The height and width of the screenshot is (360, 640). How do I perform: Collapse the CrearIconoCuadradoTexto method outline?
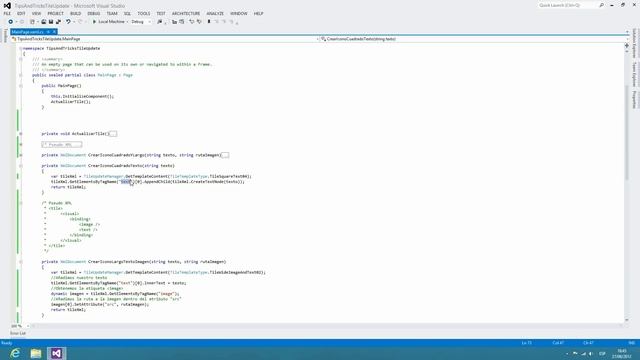(x=21, y=166)
